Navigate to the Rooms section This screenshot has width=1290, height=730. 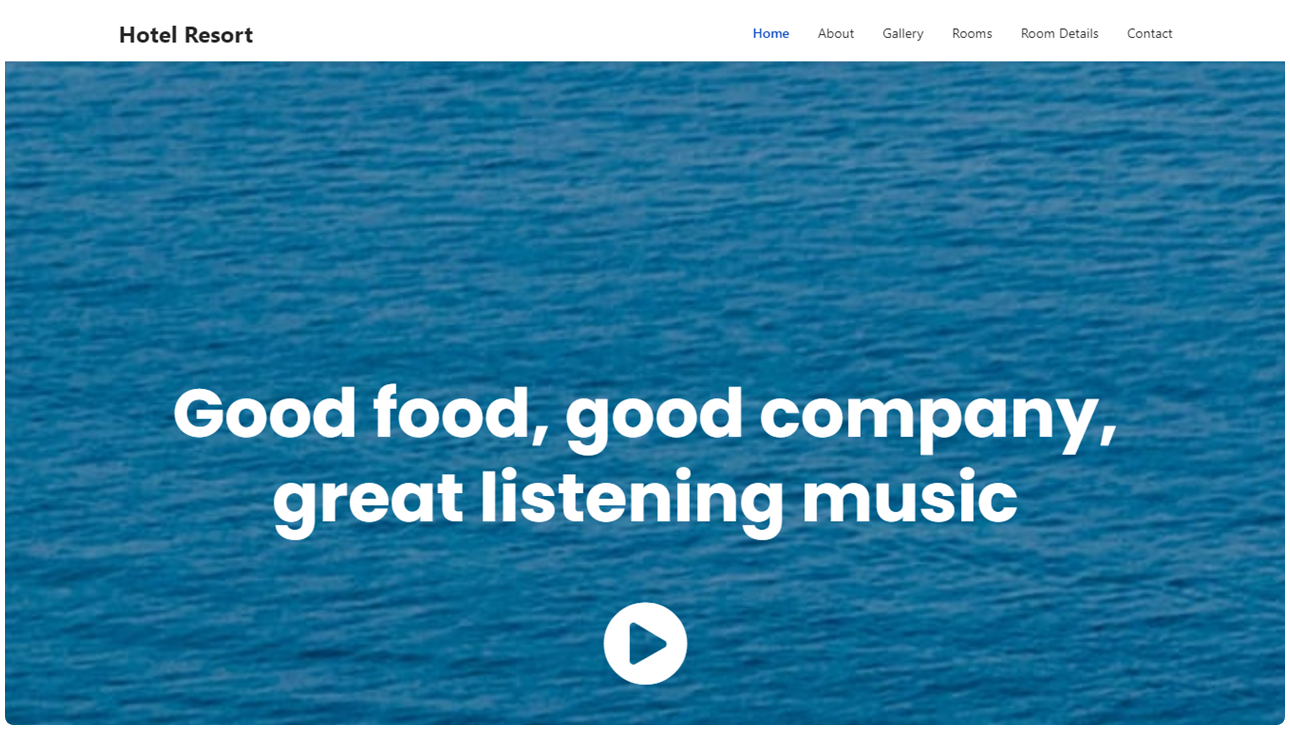[x=972, y=33]
